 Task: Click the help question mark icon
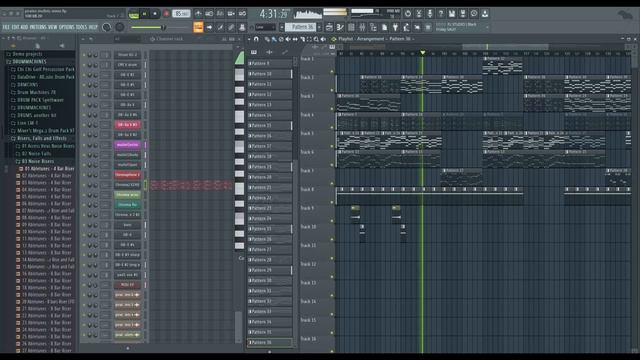click(441, 14)
